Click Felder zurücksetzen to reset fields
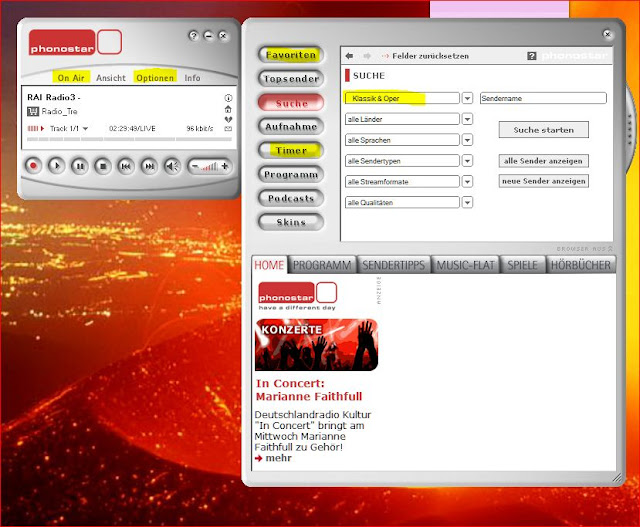The image size is (640, 527). (x=430, y=56)
